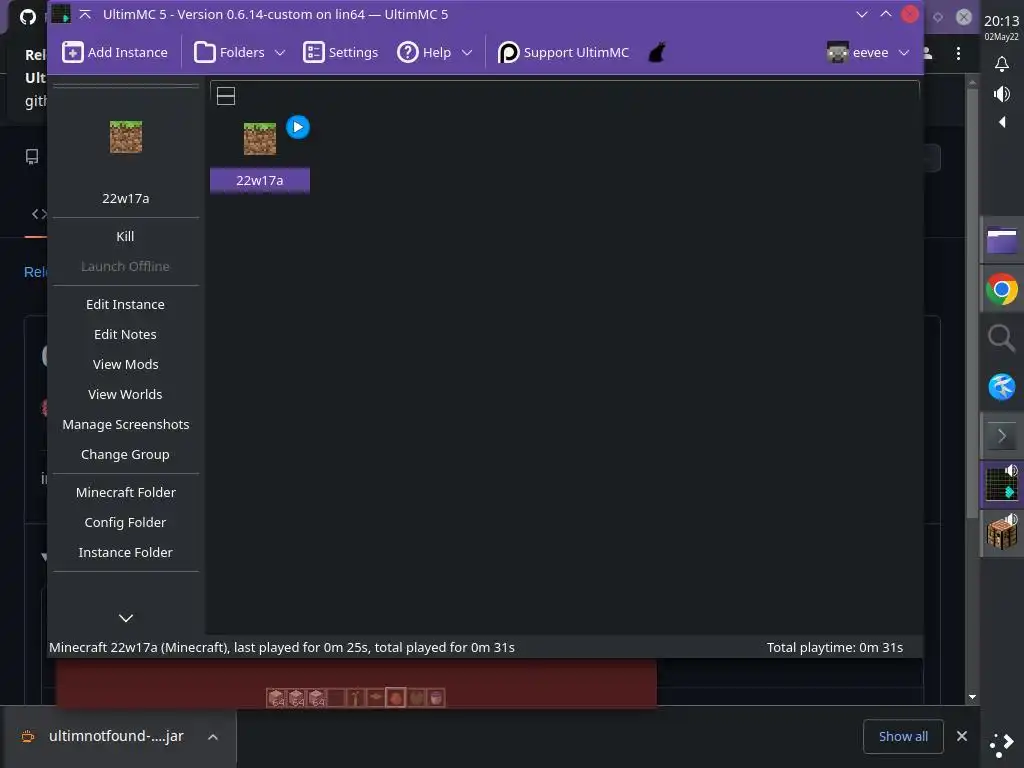Open the Config Folder
Screen dimensions: 1024x768
pos(125,522)
